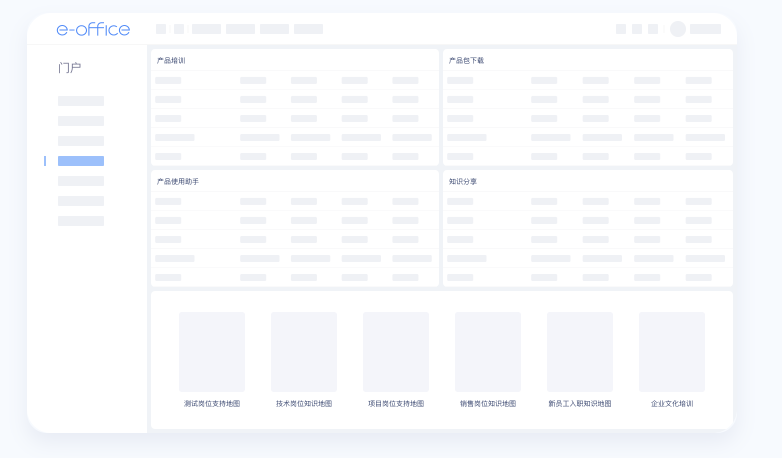Open the round user avatar in header
Image resolution: width=782 pixels, height=458 pixels.
(678, 29)
